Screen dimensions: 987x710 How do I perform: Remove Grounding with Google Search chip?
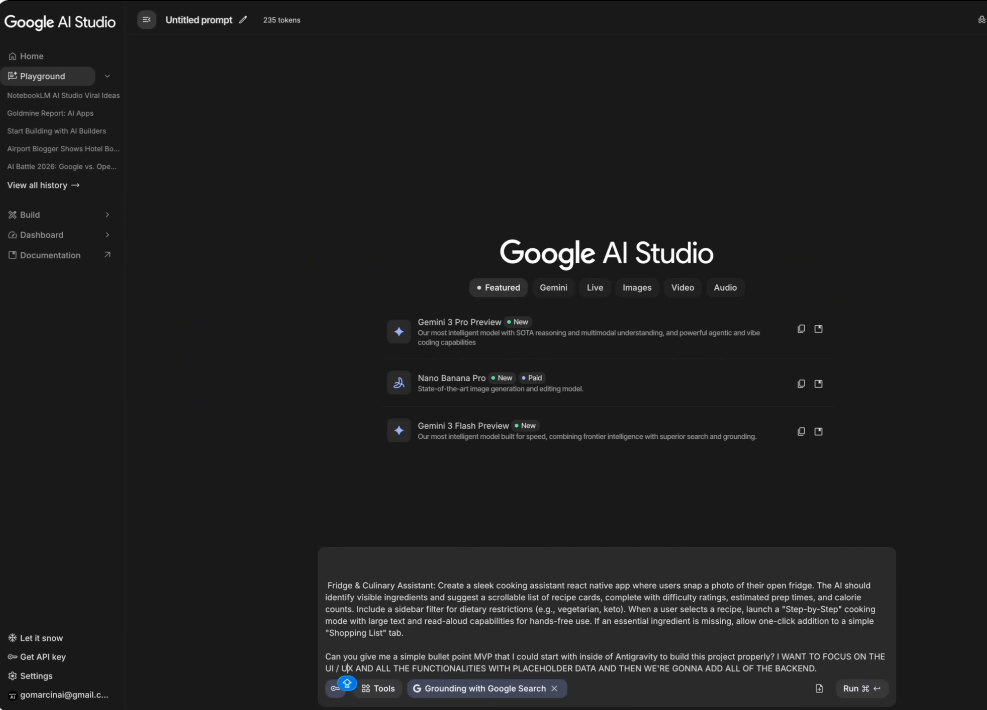click(554, 689)
